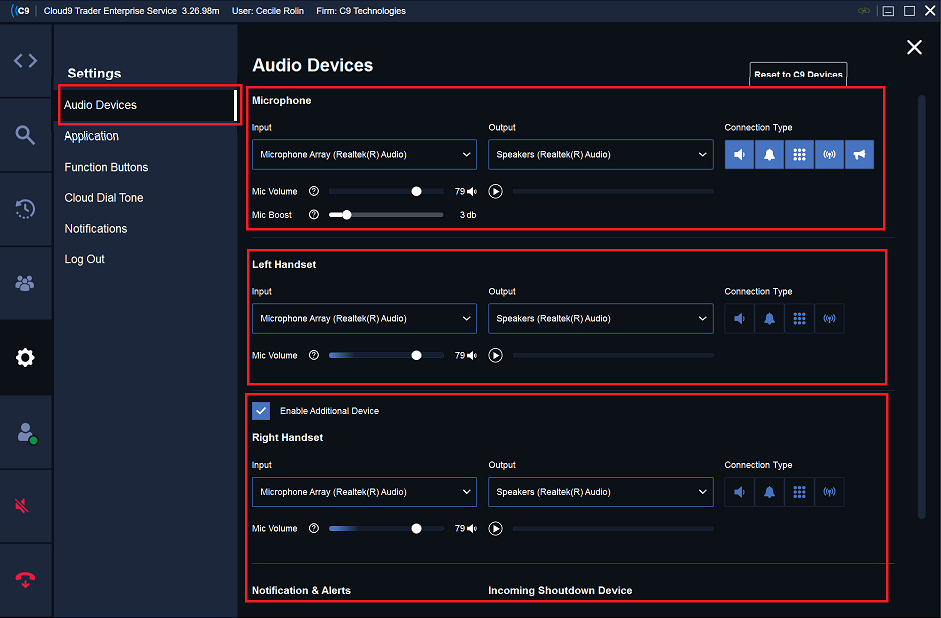Open the Microphone Input device dropdown
The width and height of the screenshot is (941, 618).
point(363,154)
